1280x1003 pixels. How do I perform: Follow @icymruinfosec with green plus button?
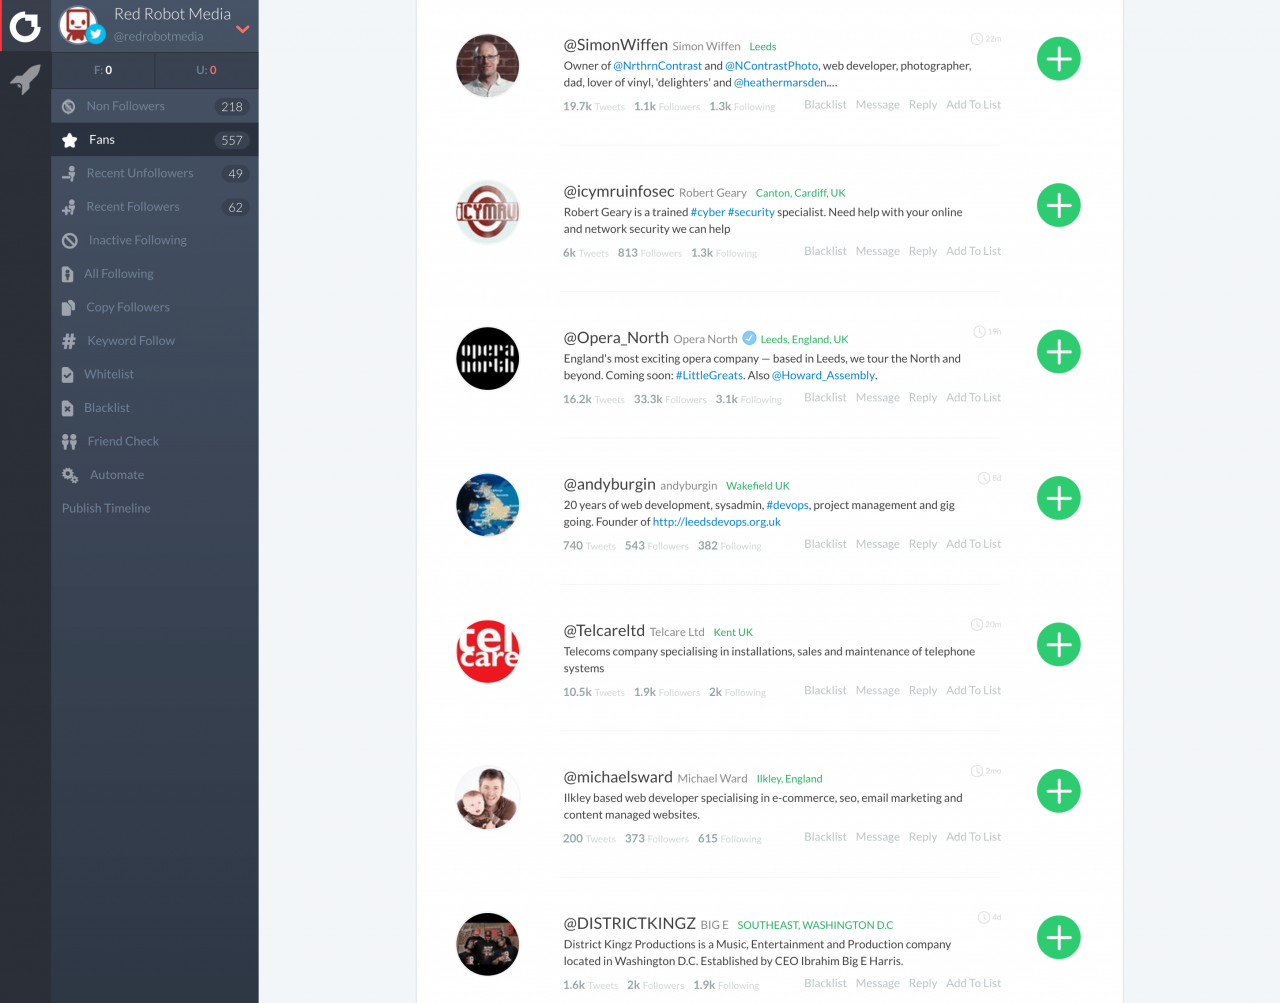[1059, 205]
